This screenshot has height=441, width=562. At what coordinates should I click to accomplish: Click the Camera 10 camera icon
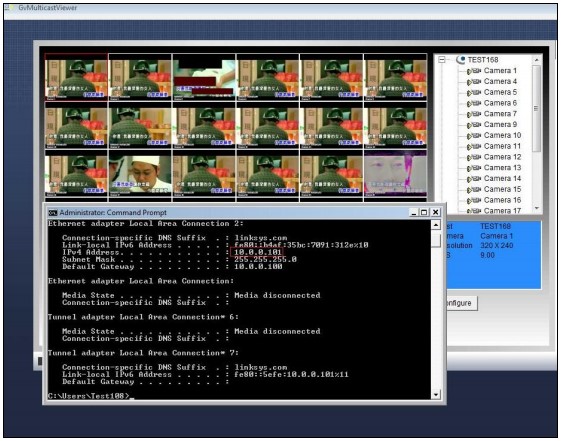(x=474, y=136)
